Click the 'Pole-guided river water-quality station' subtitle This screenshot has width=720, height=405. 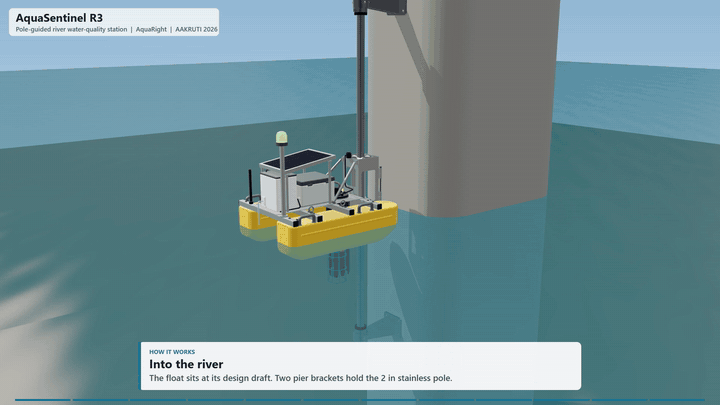(x=71, y=29)
